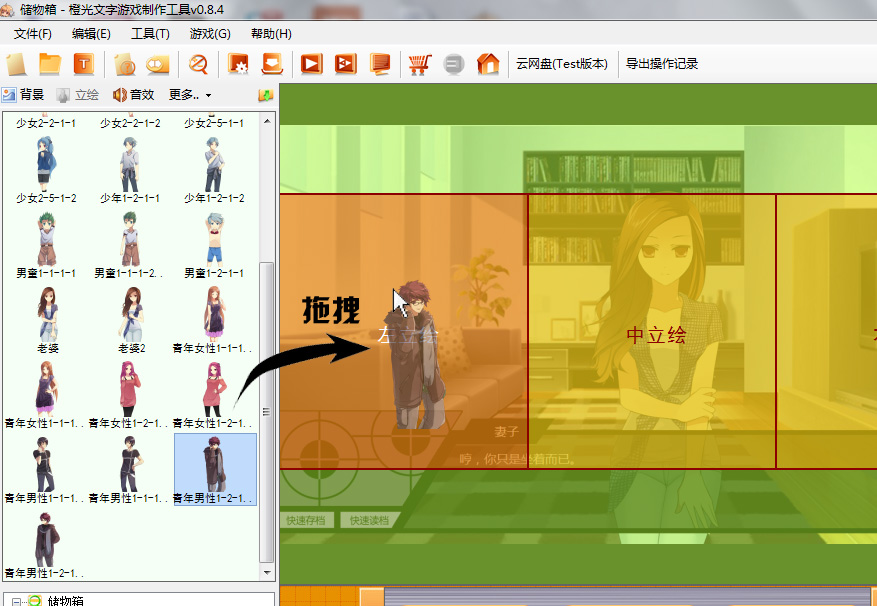Open the 游戏(G) menu
The image size is (877, 606).
coord(210,34)
